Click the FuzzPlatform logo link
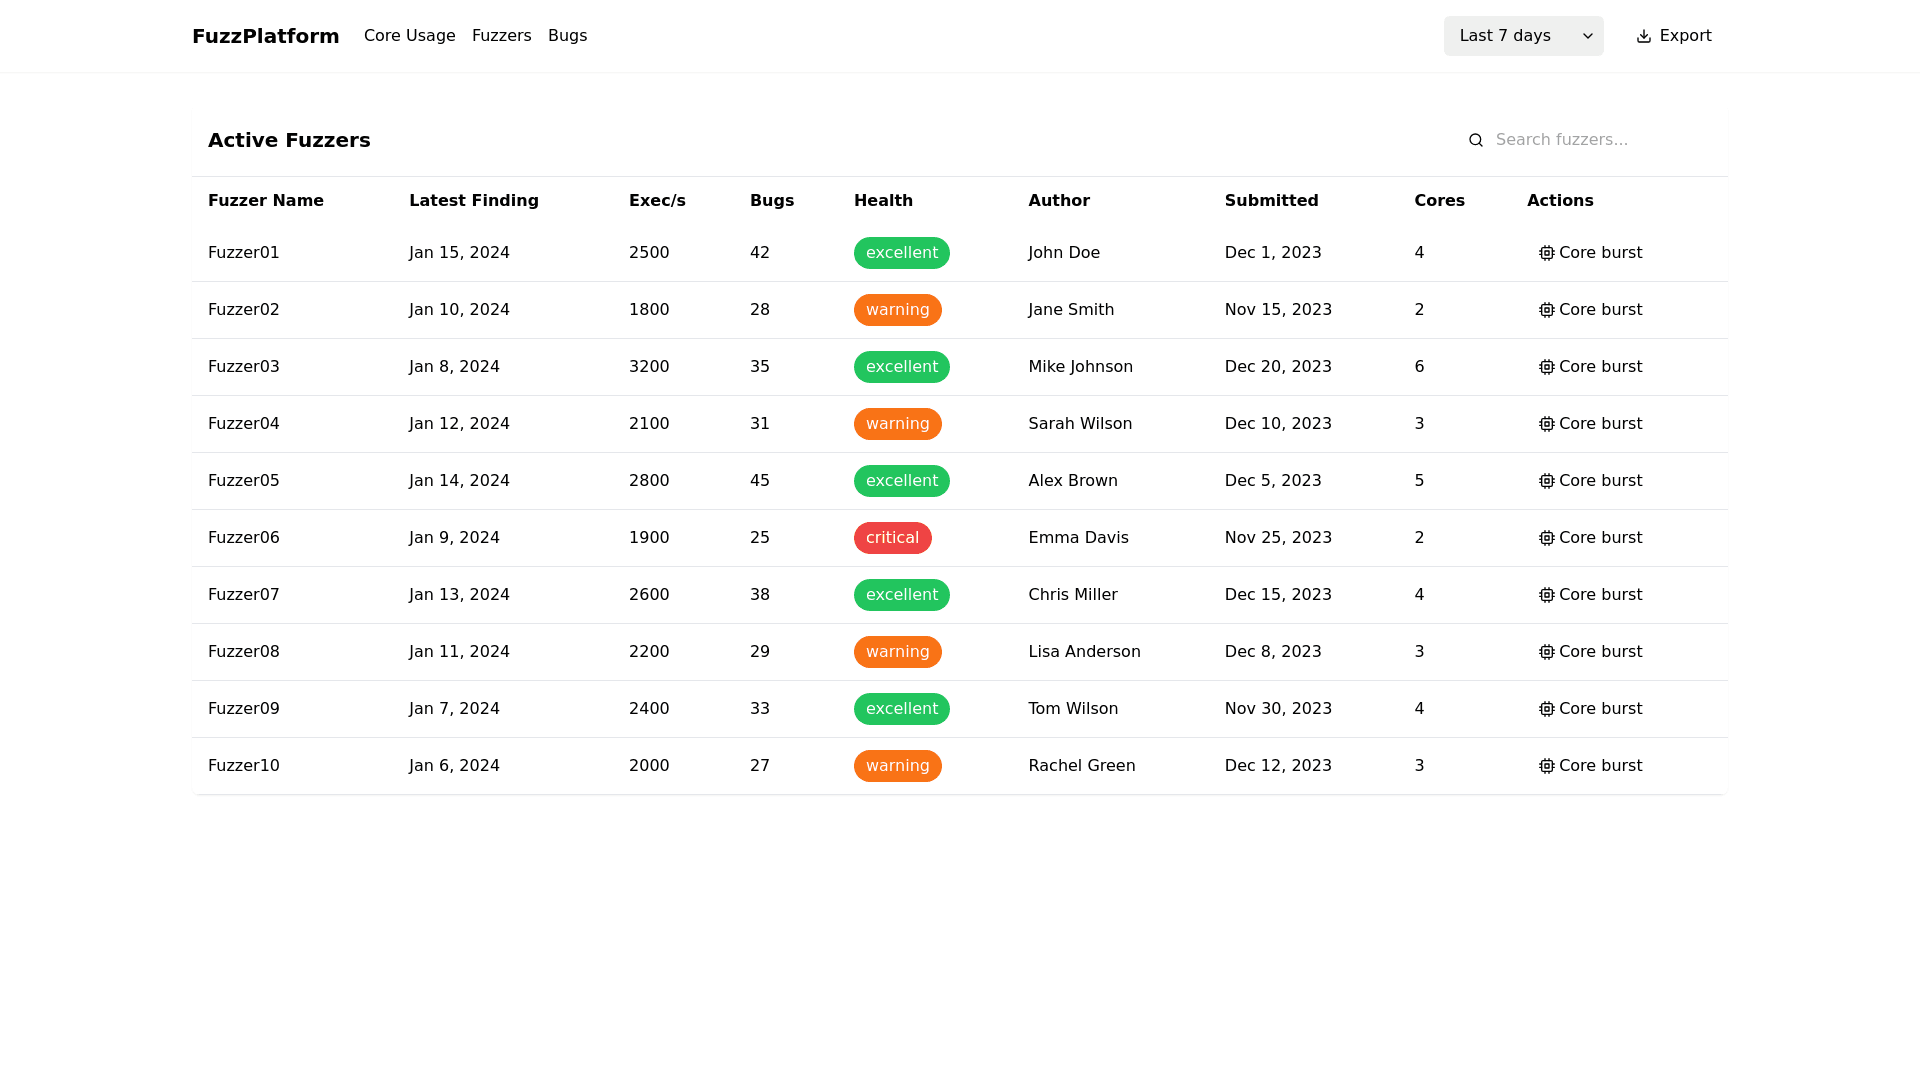The width and height of the screenshot is (1920, 1080). pos(265,36)
